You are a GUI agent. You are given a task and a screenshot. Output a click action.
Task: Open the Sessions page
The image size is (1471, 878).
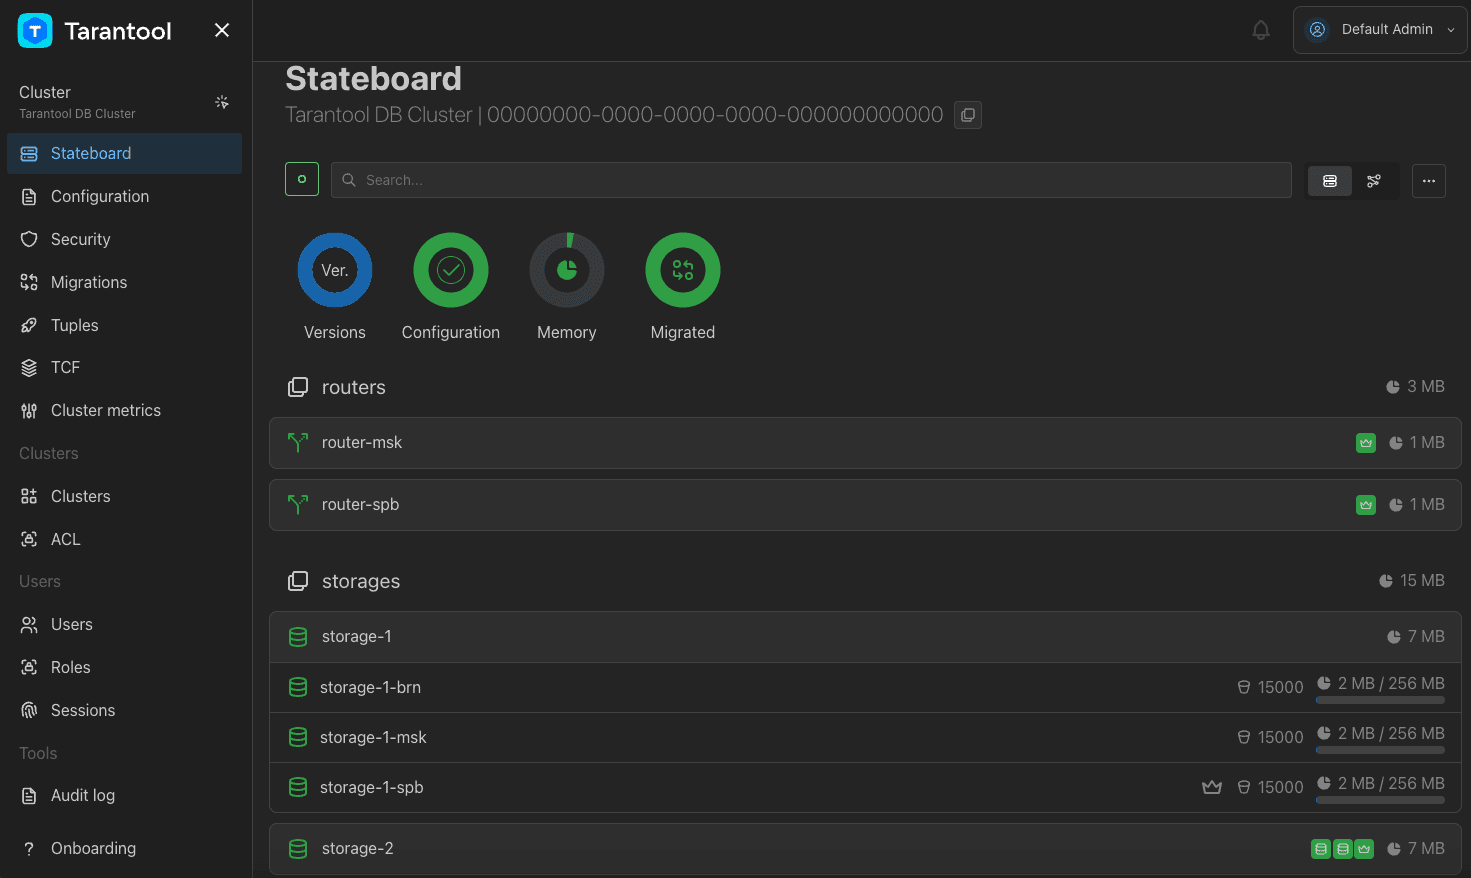tap(124, 710)
